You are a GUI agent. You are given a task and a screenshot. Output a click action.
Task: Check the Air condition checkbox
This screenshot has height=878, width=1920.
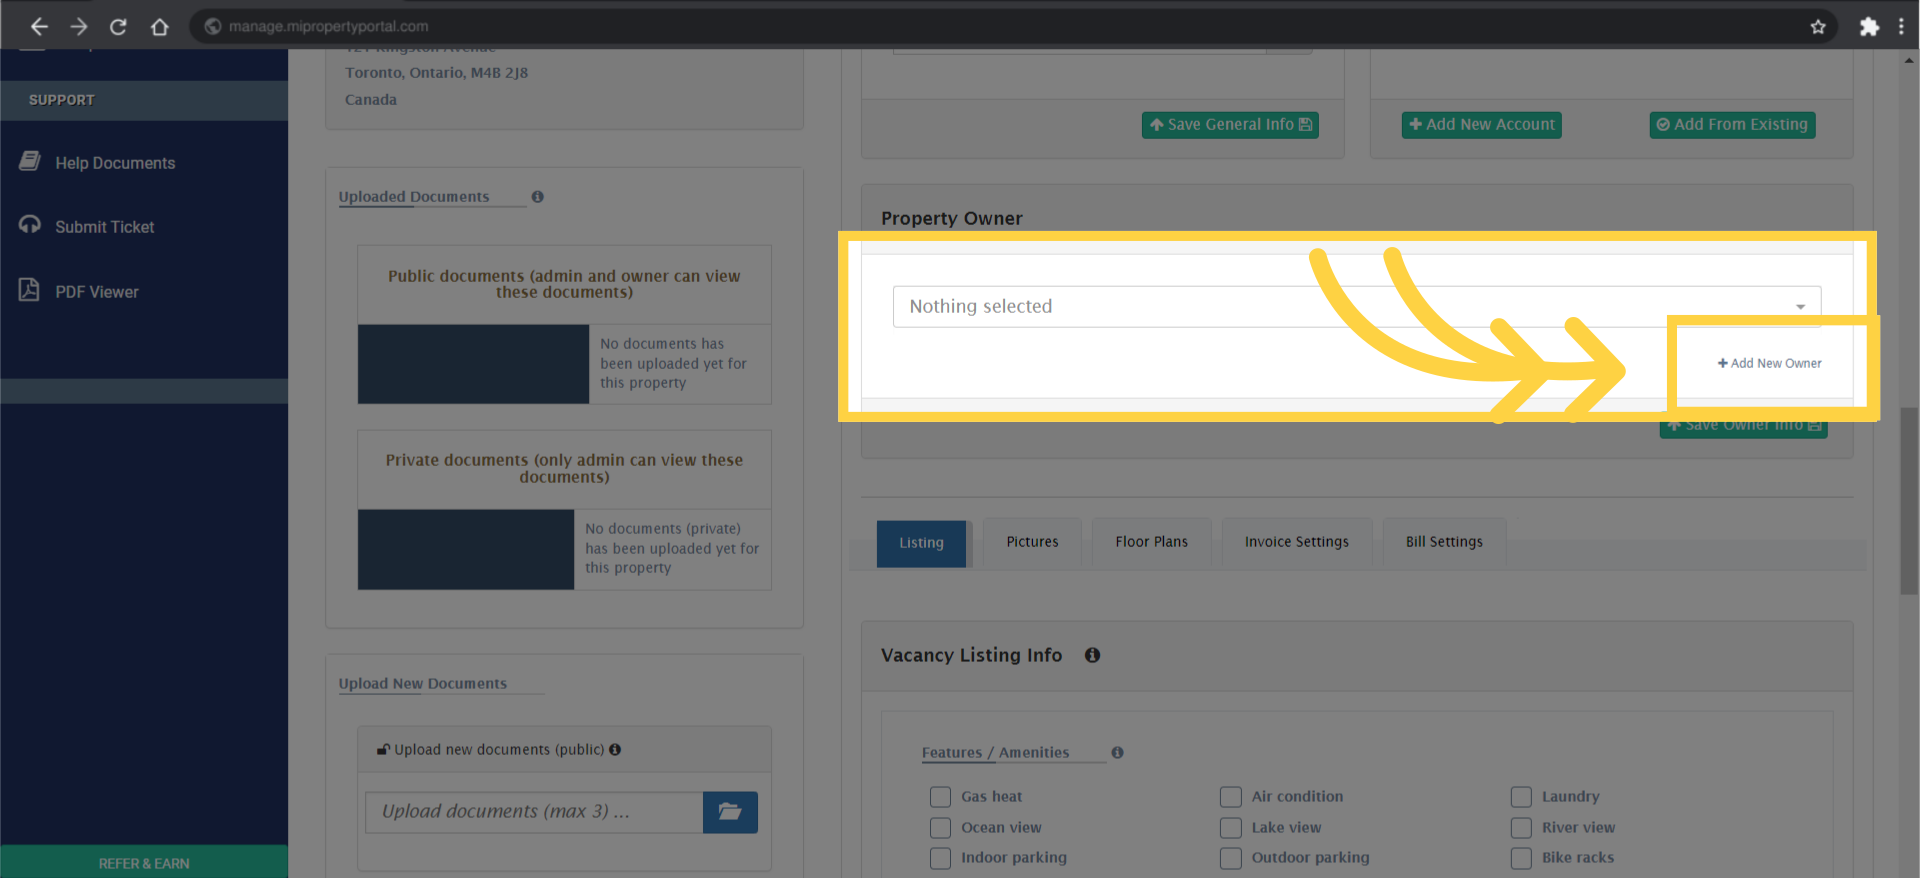coord(1230,797)
